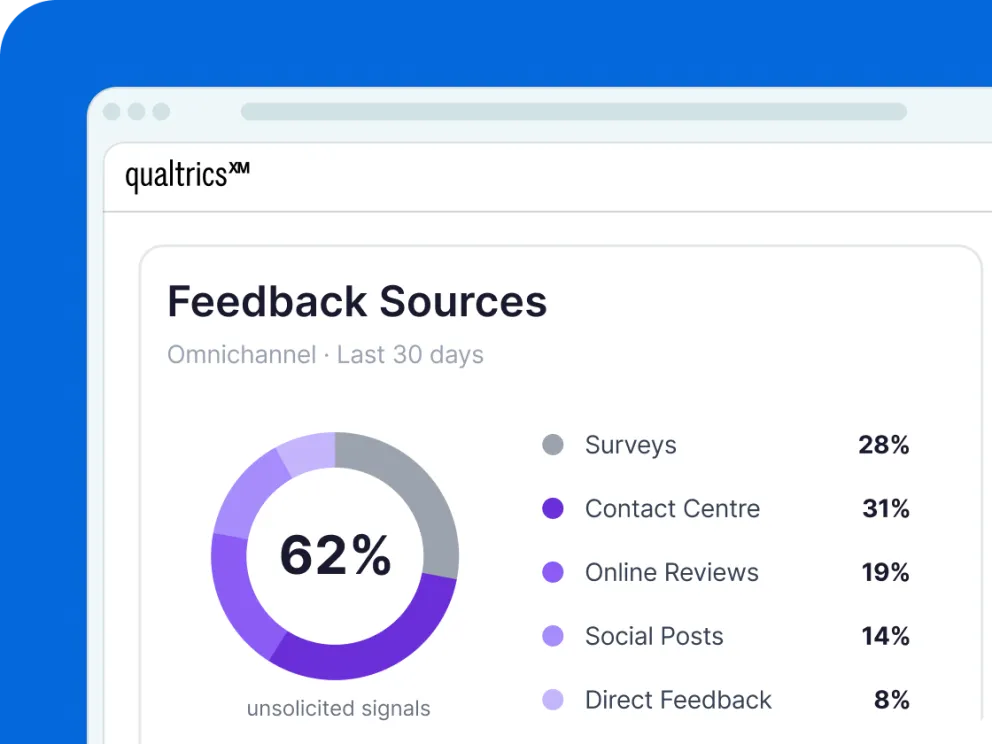Click the Social Posts legend label

pyautogui.click(x=654, y=636)
